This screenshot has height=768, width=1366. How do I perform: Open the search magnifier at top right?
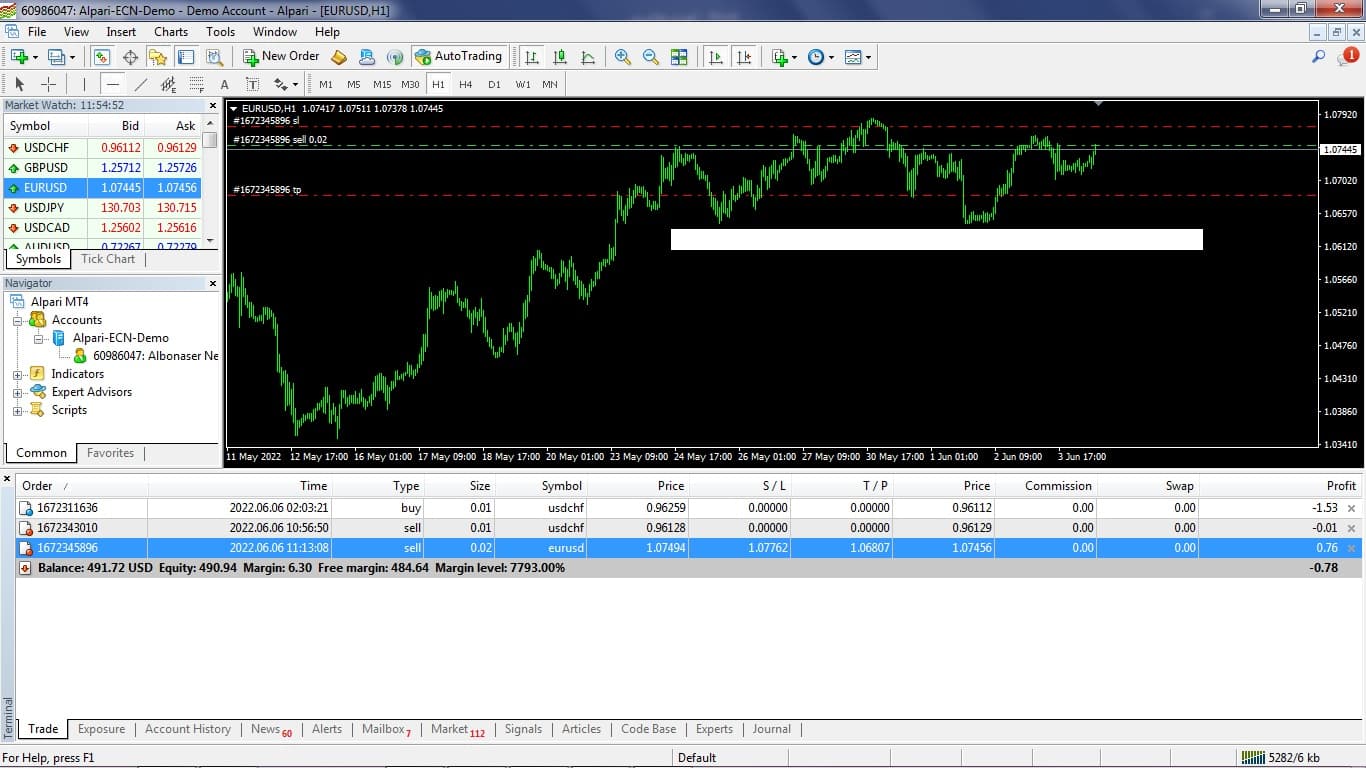click(x=1319, y=57)
